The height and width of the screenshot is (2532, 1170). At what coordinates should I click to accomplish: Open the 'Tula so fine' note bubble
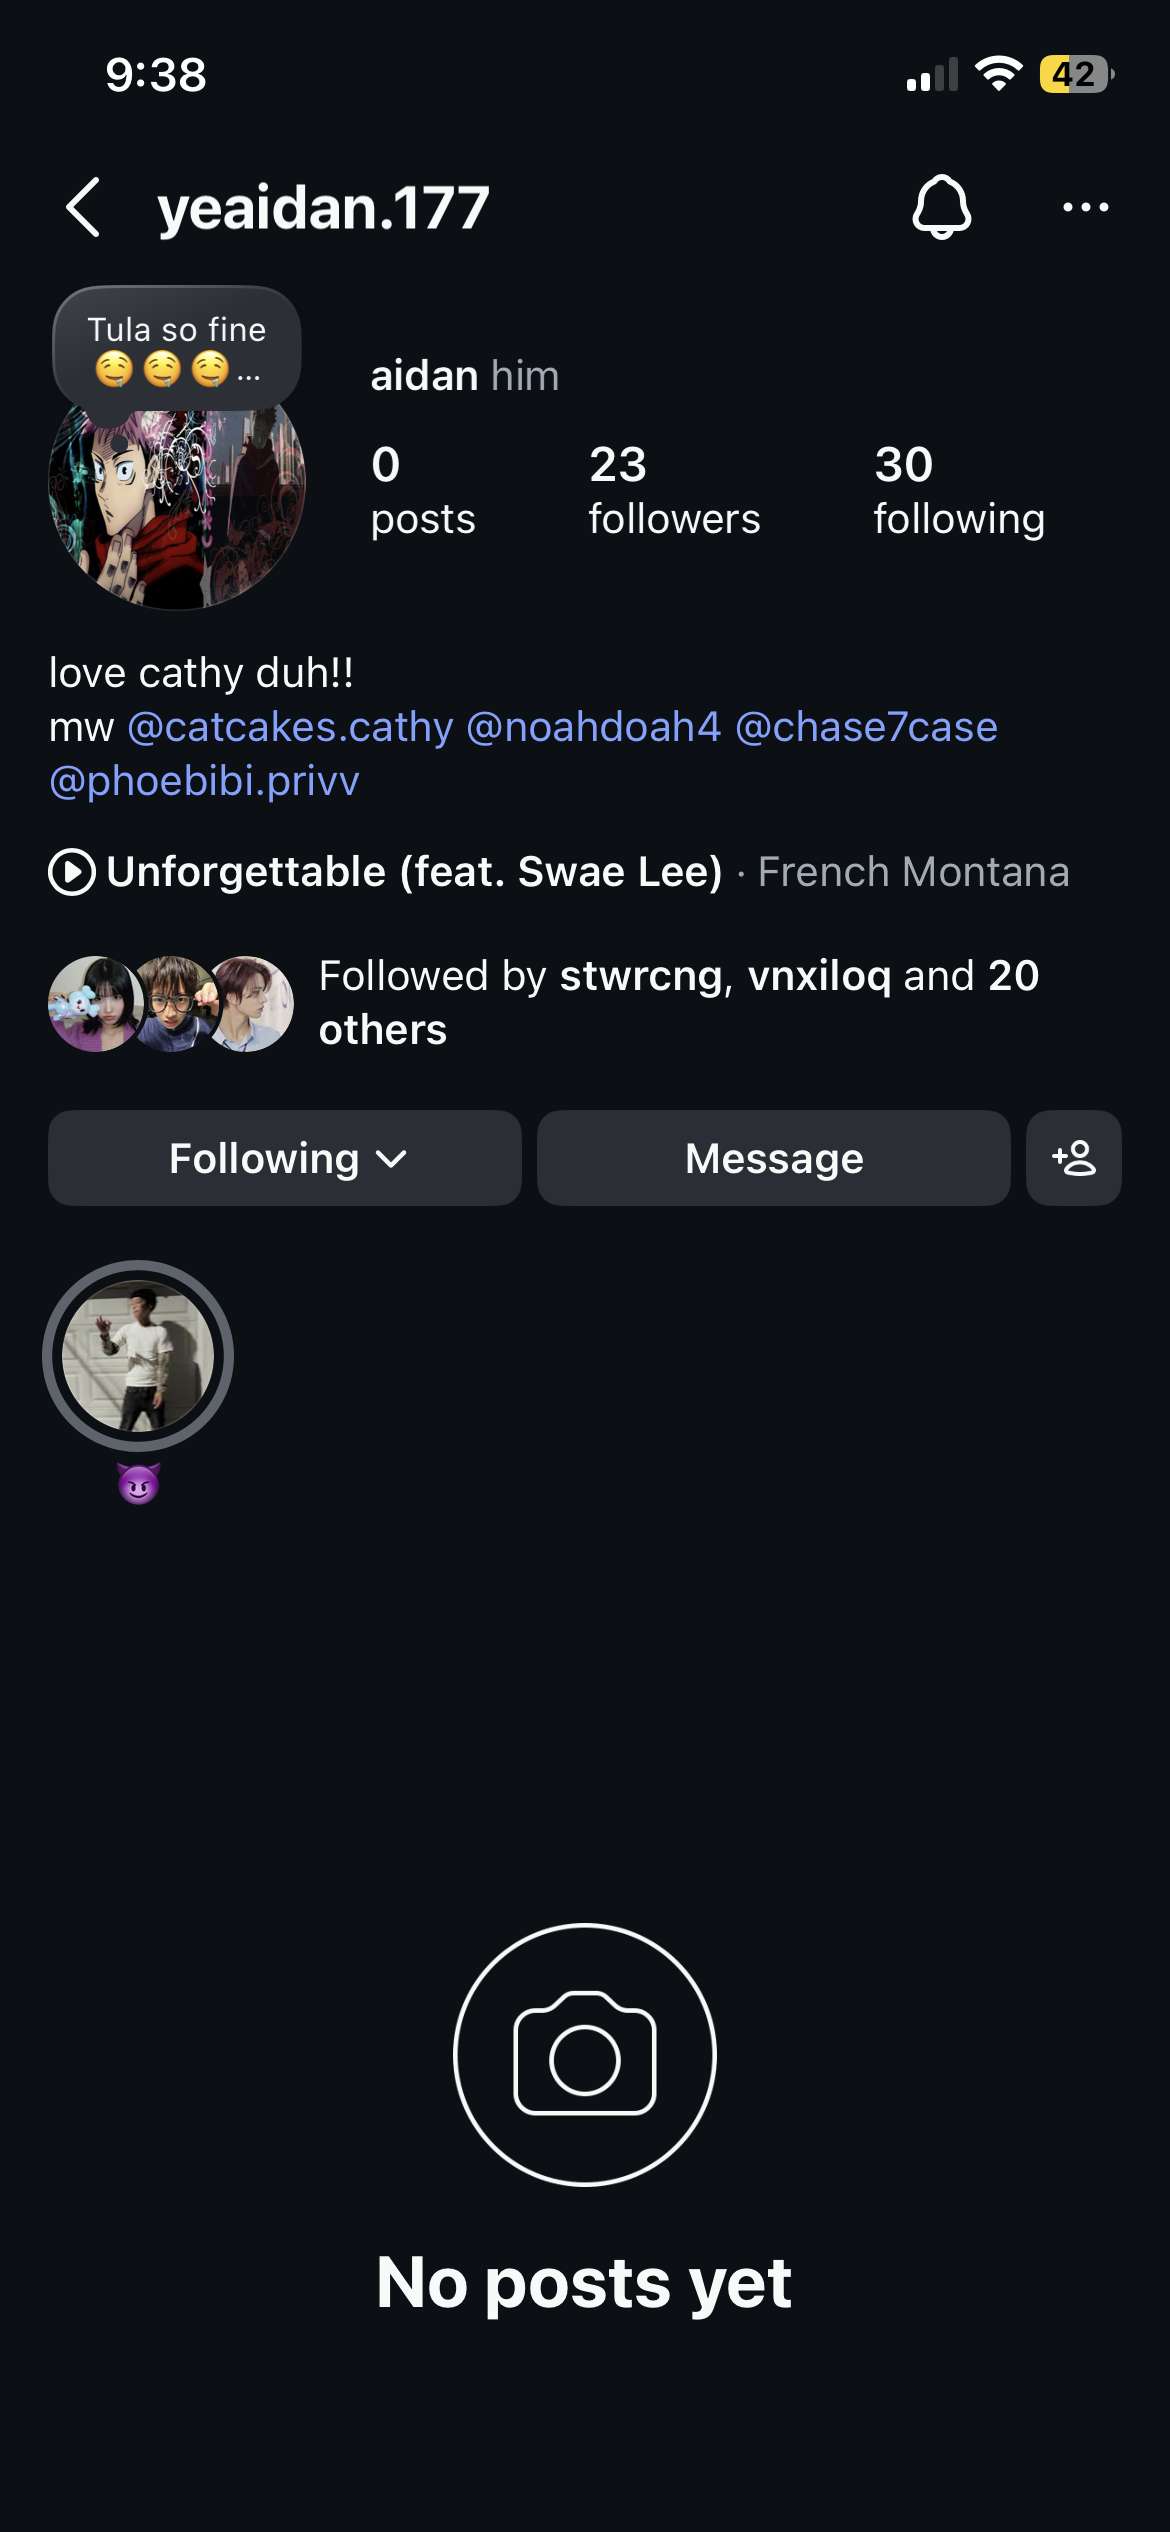(177, 349)
